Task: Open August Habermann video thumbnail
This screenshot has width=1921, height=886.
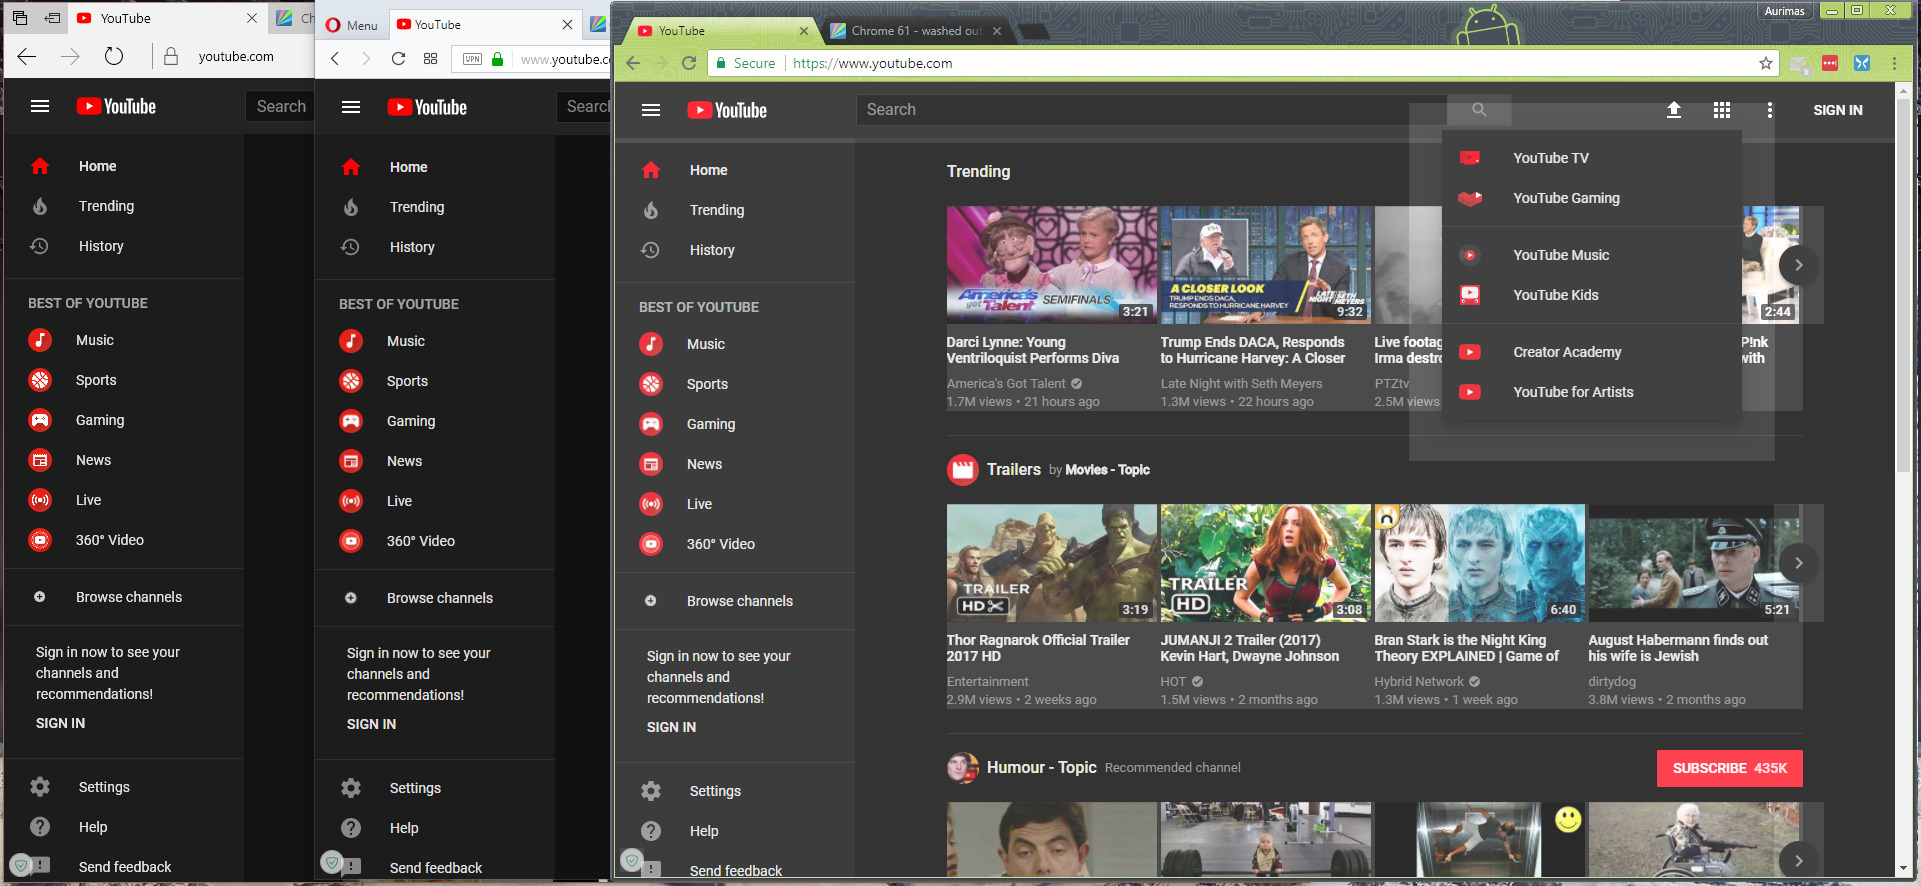Action: point(1693,563)
